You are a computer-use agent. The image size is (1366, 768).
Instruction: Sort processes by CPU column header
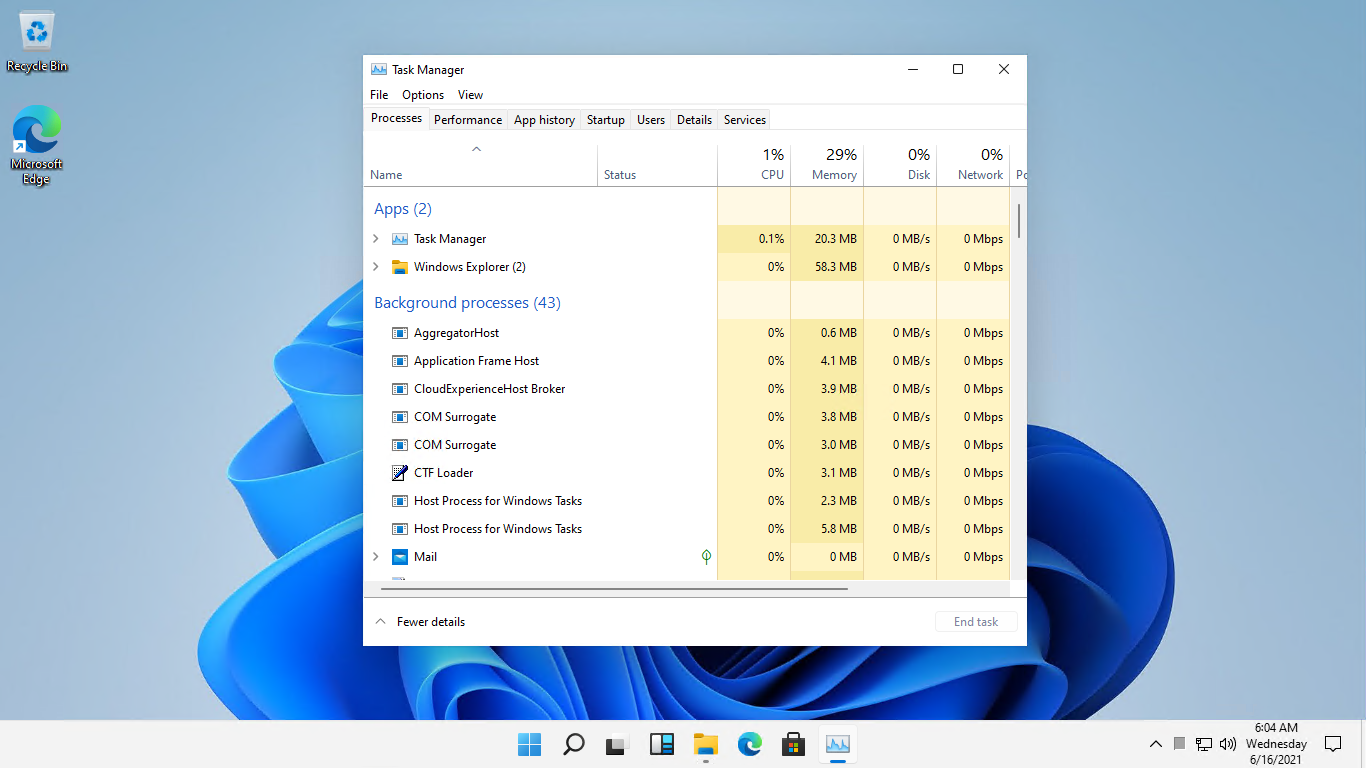[754, 165]
